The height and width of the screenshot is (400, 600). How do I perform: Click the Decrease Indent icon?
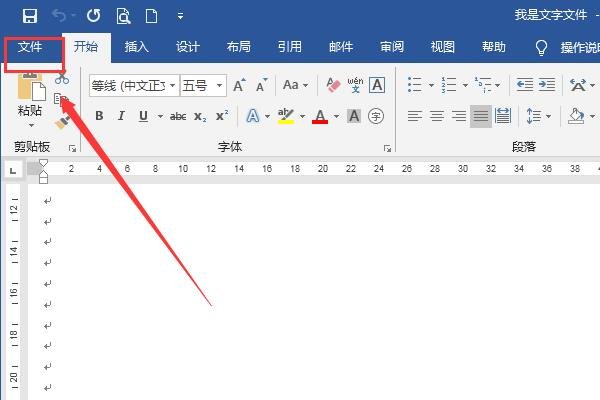[x=525, y=85]
